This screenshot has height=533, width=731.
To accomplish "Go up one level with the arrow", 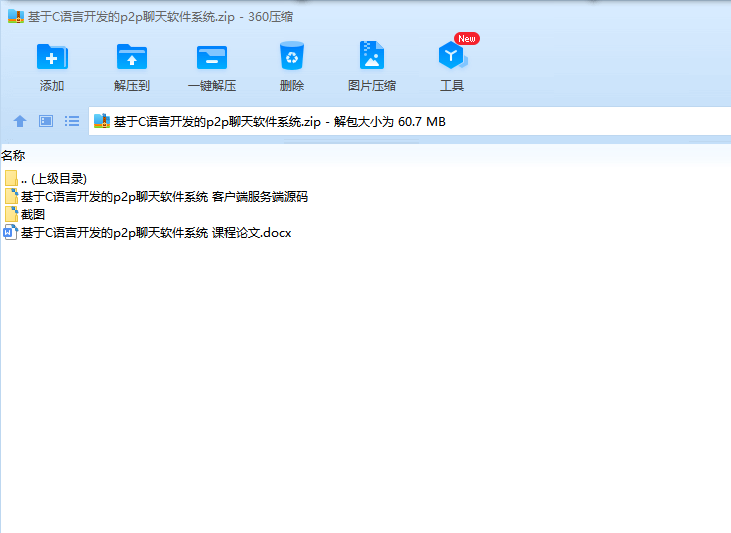I will (x=20, y=121).
